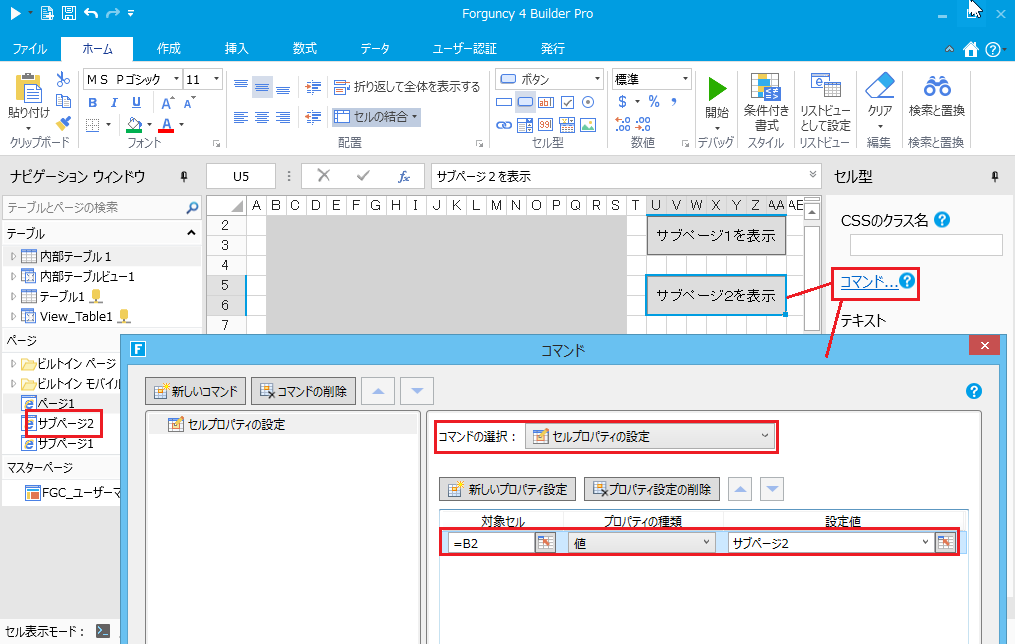
Task: Apply the red font color A
Action: point(166,124)
